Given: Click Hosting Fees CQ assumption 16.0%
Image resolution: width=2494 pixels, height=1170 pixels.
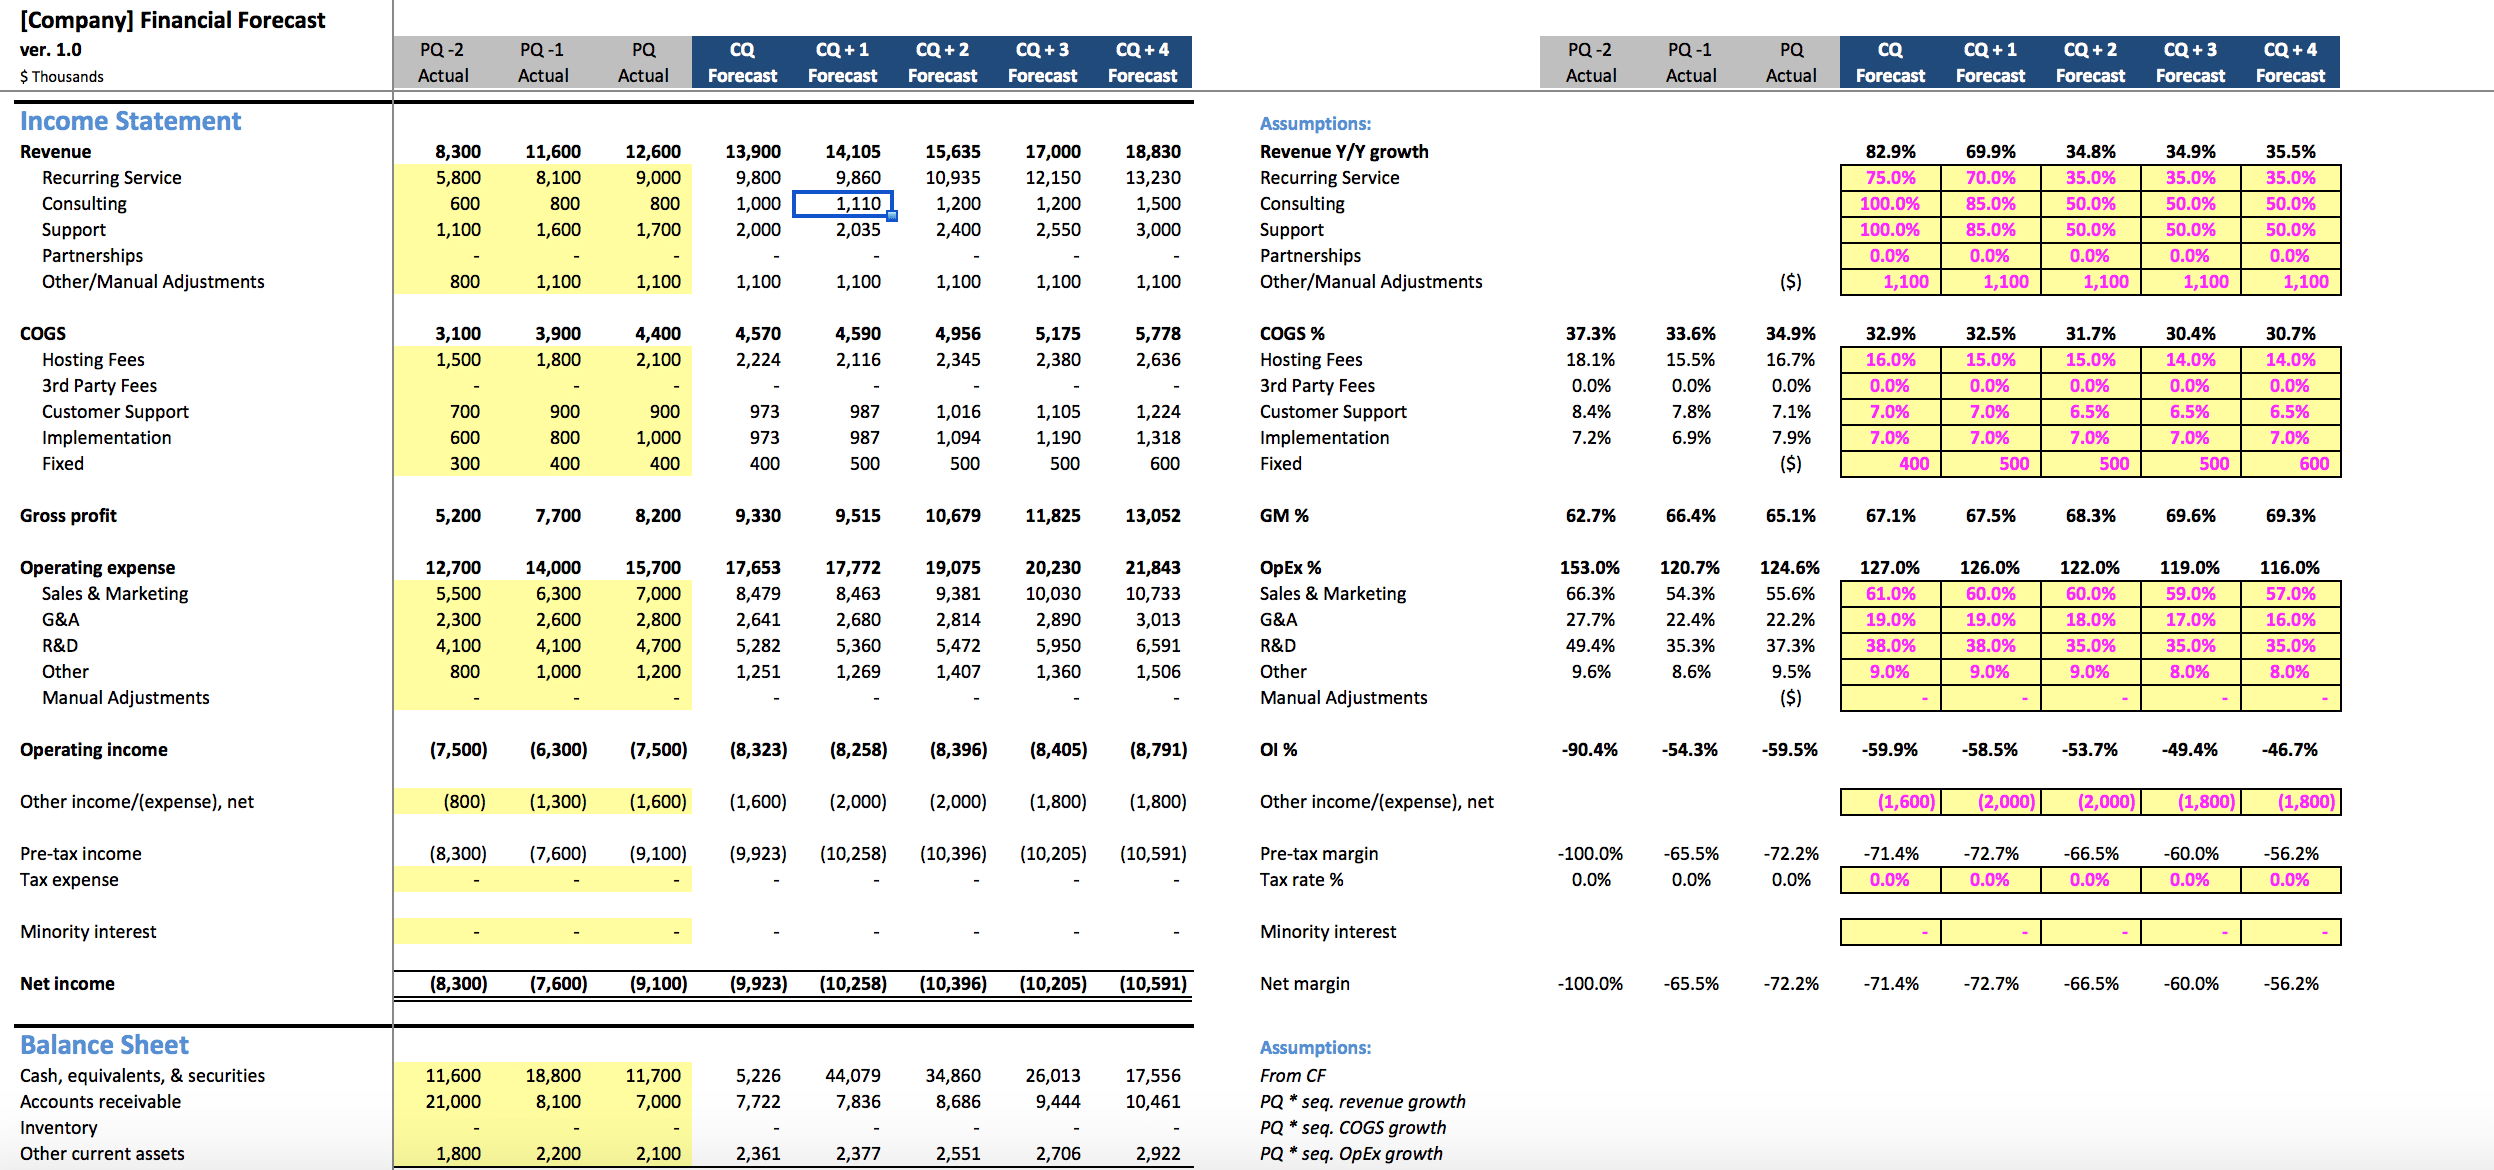Looking at the screenshot, I should pyautogui.click(x=1890, y=360).
